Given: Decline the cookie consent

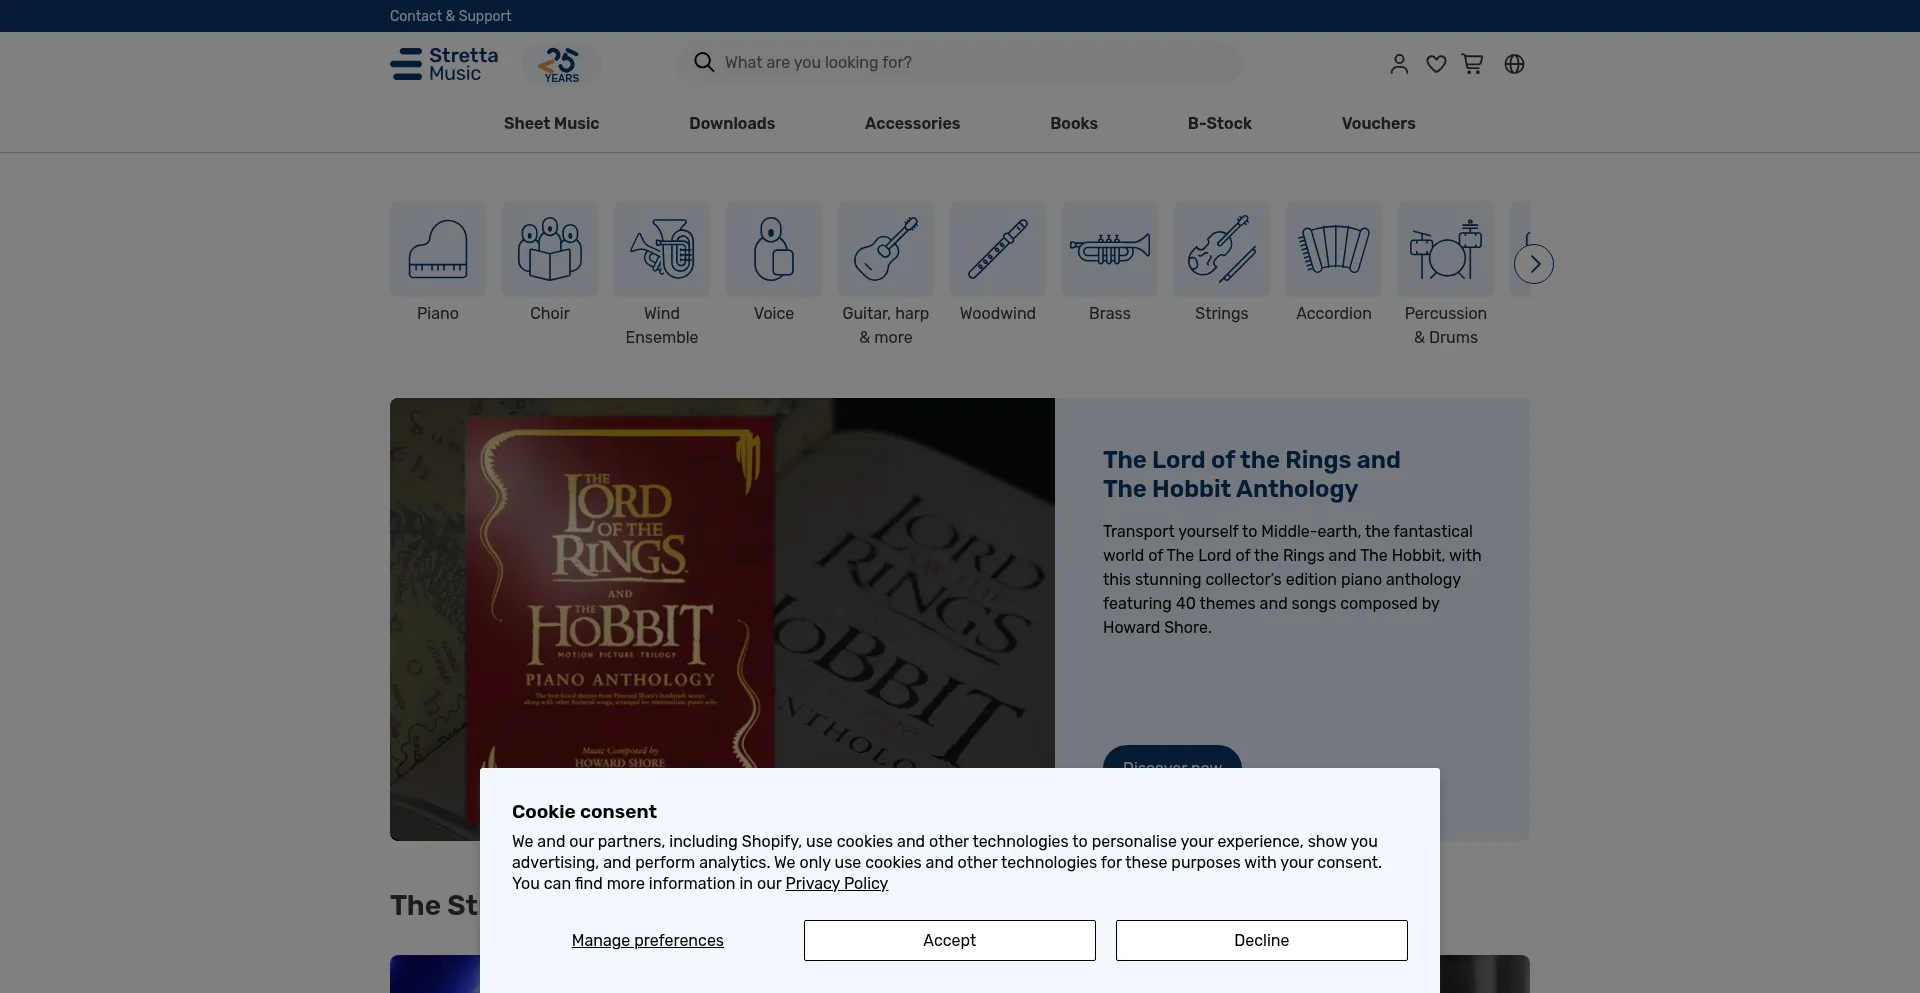Looking at the screenshot, I should tap(1262, 940).
